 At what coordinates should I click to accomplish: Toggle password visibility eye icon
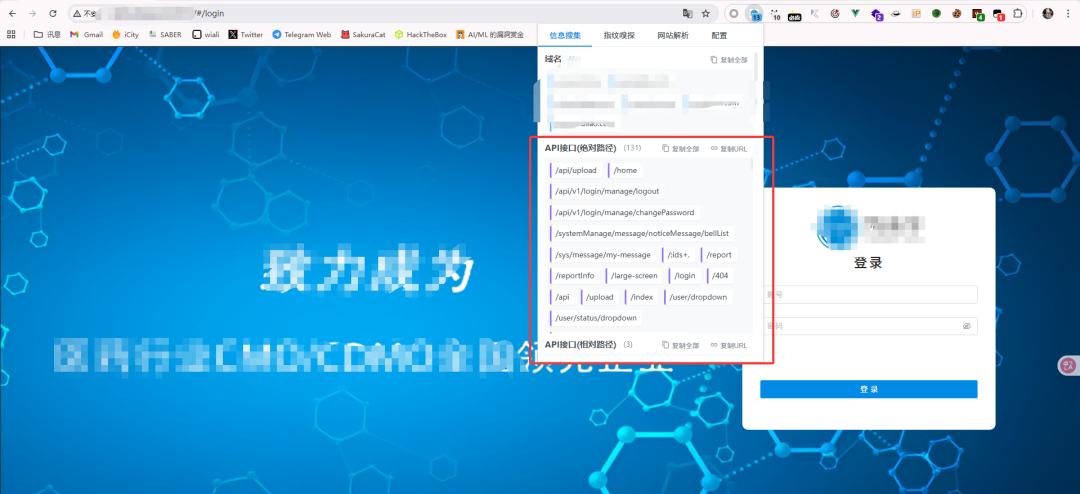tap(966, 326)
